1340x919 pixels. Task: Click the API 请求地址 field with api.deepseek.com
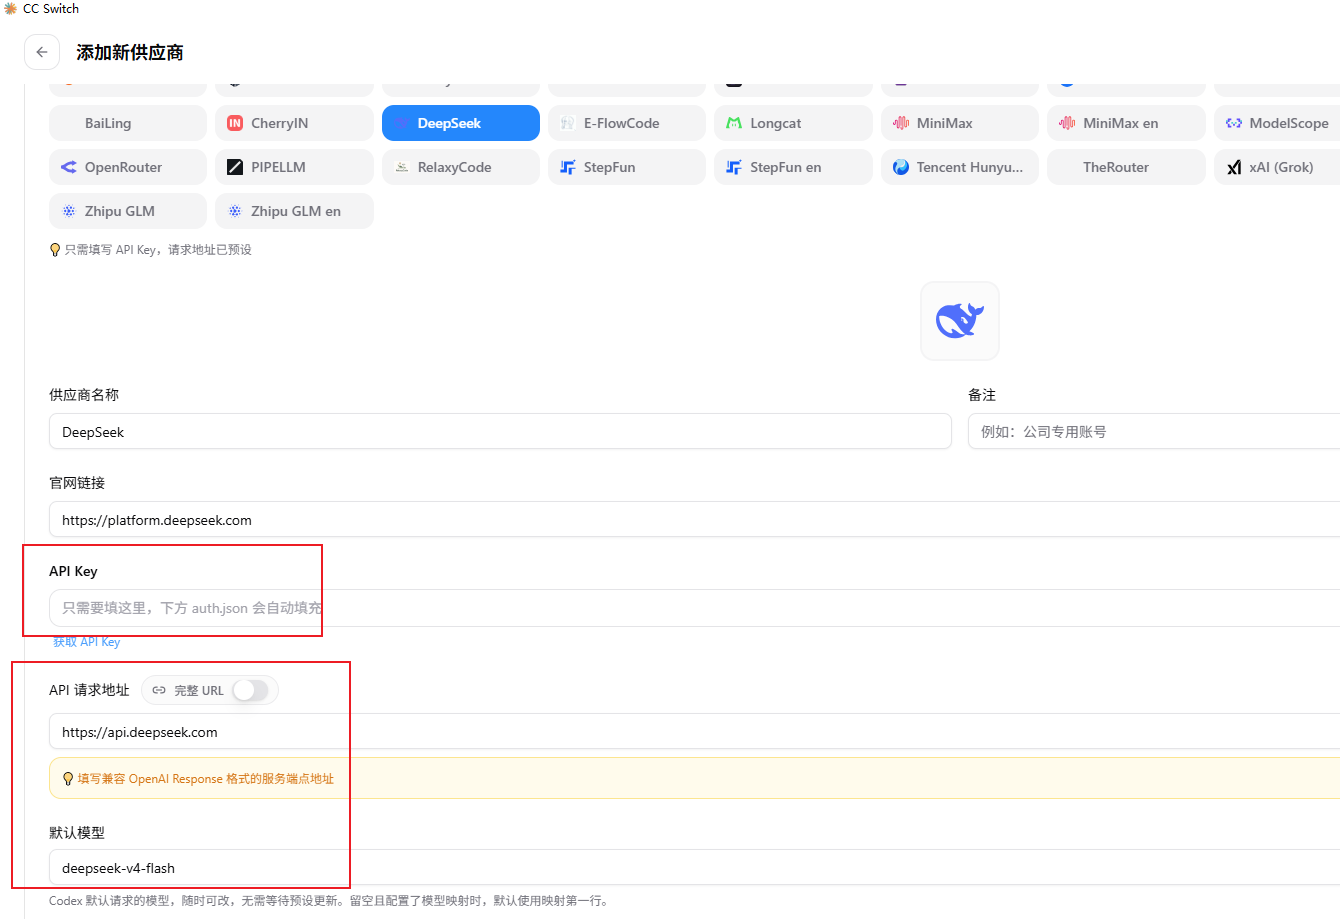tap(694, 732)
